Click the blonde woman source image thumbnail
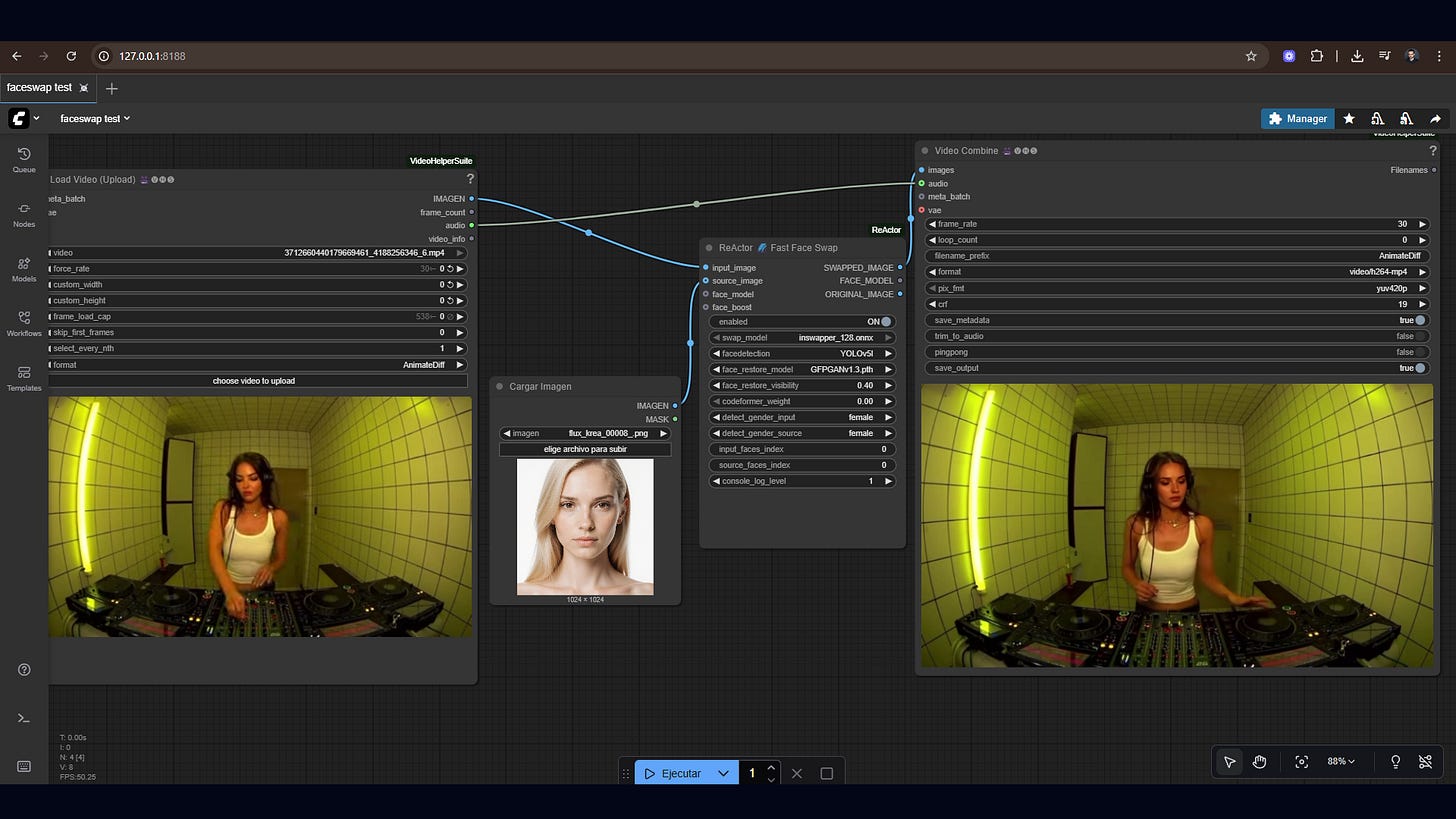Screen dimensions: 1456x819 coord(585,527)
